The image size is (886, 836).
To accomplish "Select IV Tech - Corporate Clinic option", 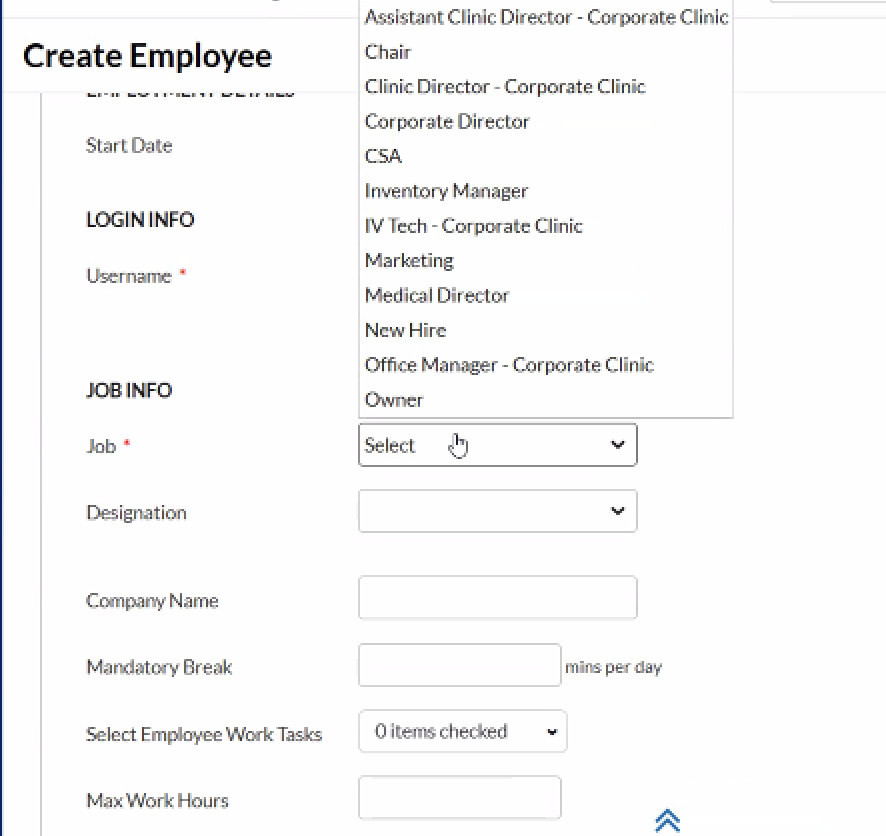I will point(546,226).
